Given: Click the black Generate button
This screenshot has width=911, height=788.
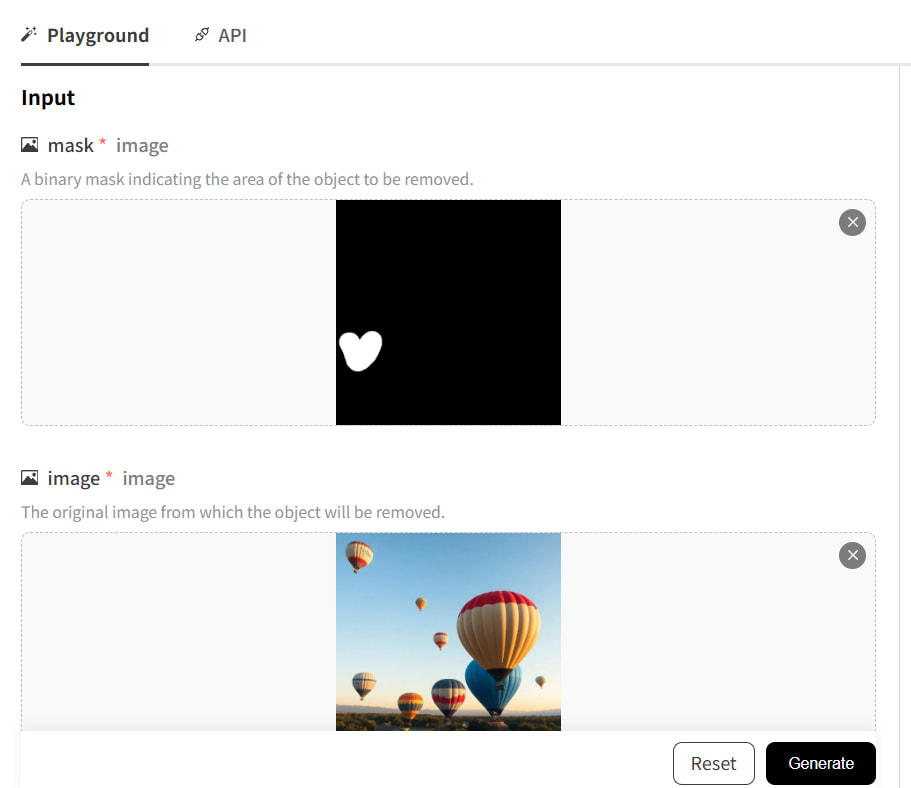Looking at the screenshot, I should click(820, 763).
